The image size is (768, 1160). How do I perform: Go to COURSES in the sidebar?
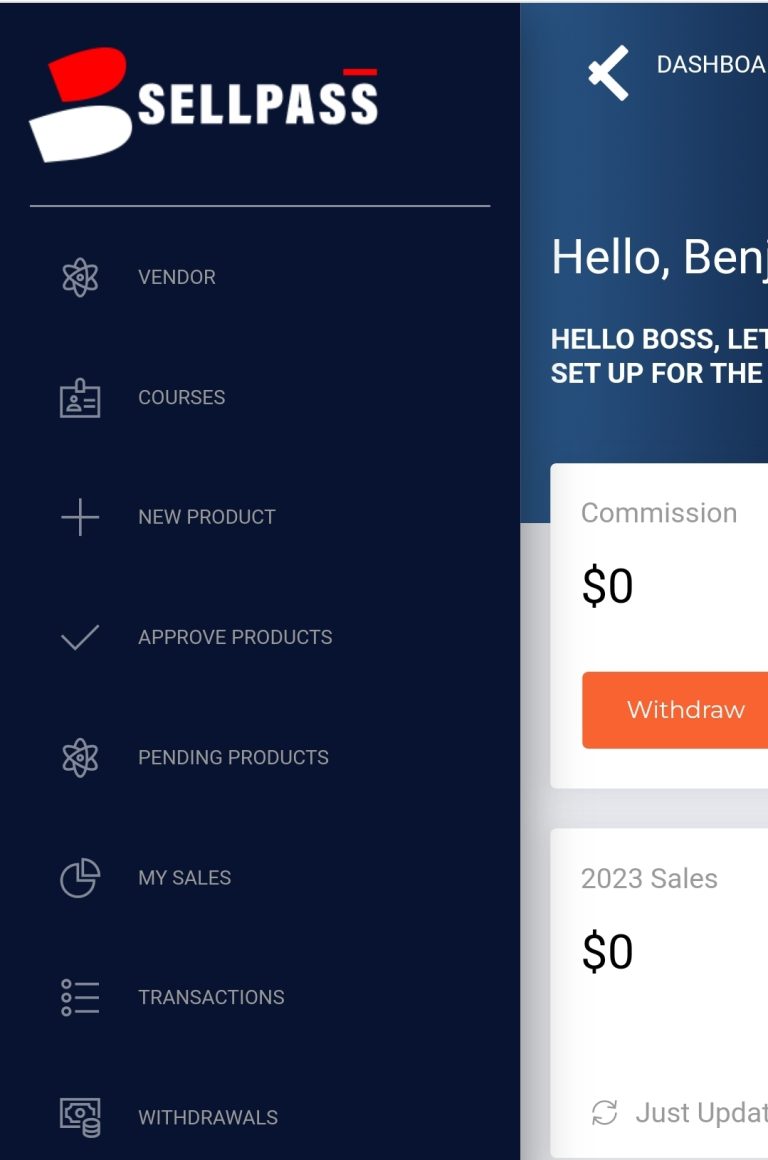181,397
